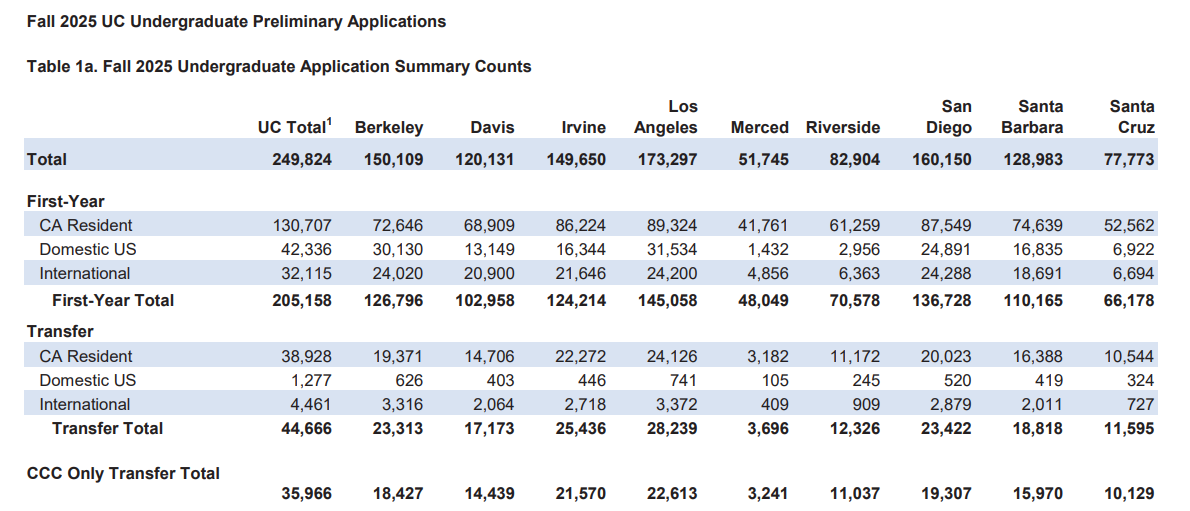Click first-year International value 32,115

pyautogui.click(x=307, y=273)
